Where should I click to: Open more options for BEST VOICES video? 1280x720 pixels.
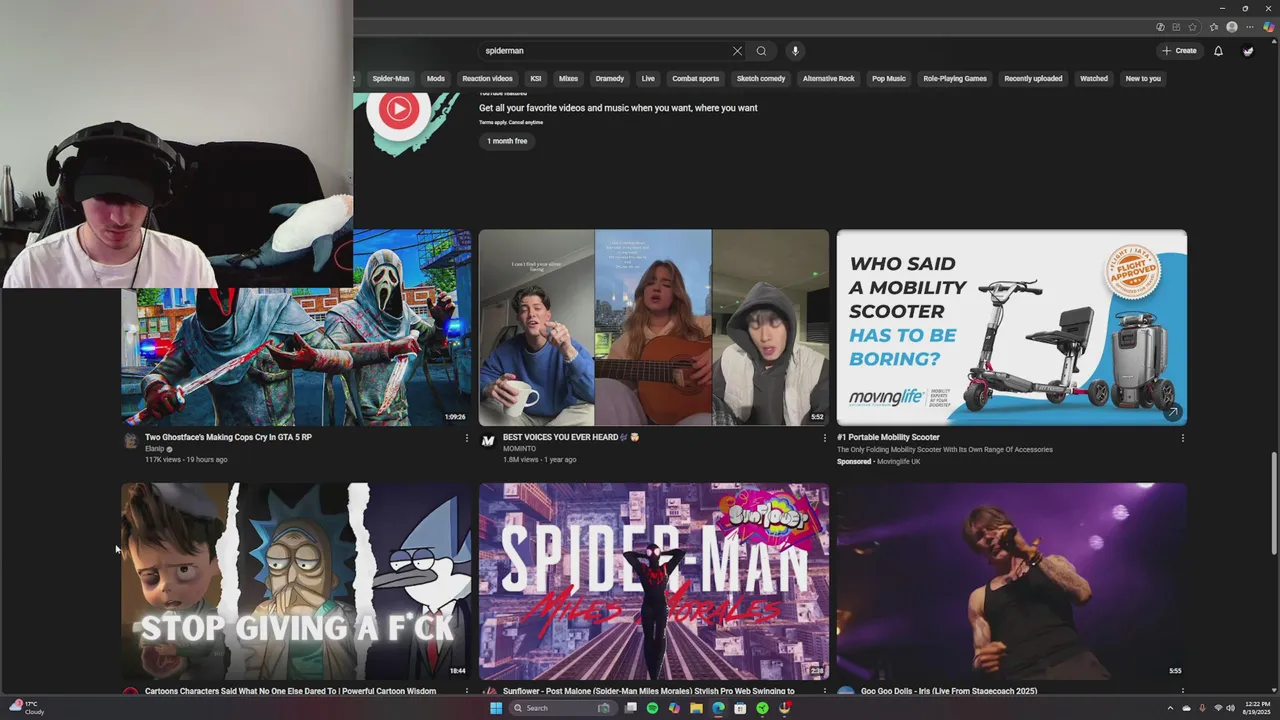824,438
